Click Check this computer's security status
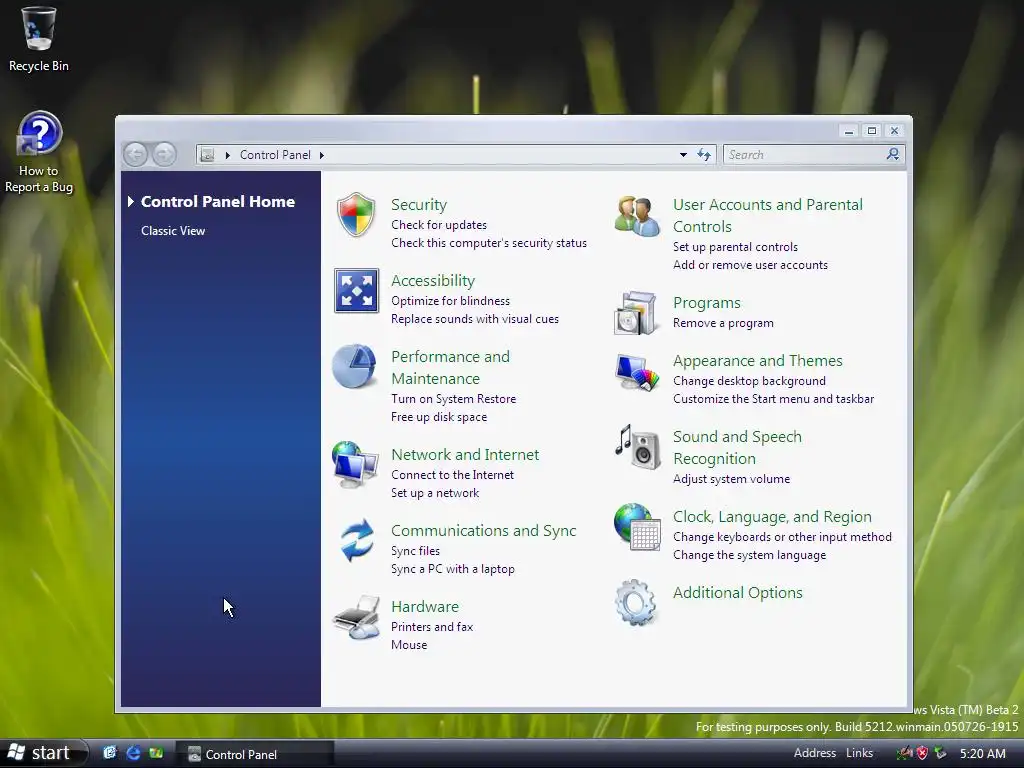Image resolution: width=1024 pixels, height=768 pixels. coord(488,243)
